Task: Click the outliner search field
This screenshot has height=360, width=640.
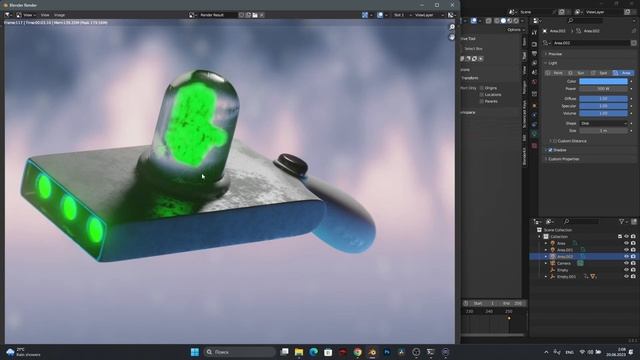Action: [581, 222]
